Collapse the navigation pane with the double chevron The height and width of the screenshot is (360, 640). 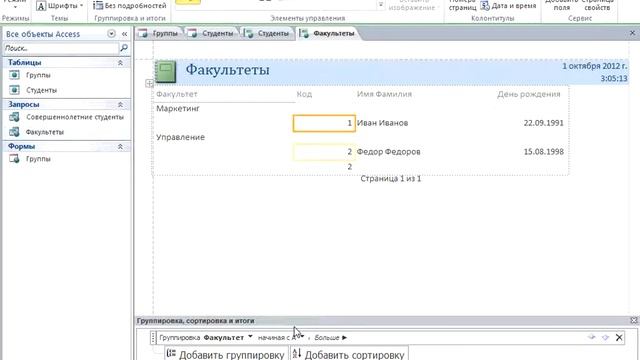[x=124, y=34]
